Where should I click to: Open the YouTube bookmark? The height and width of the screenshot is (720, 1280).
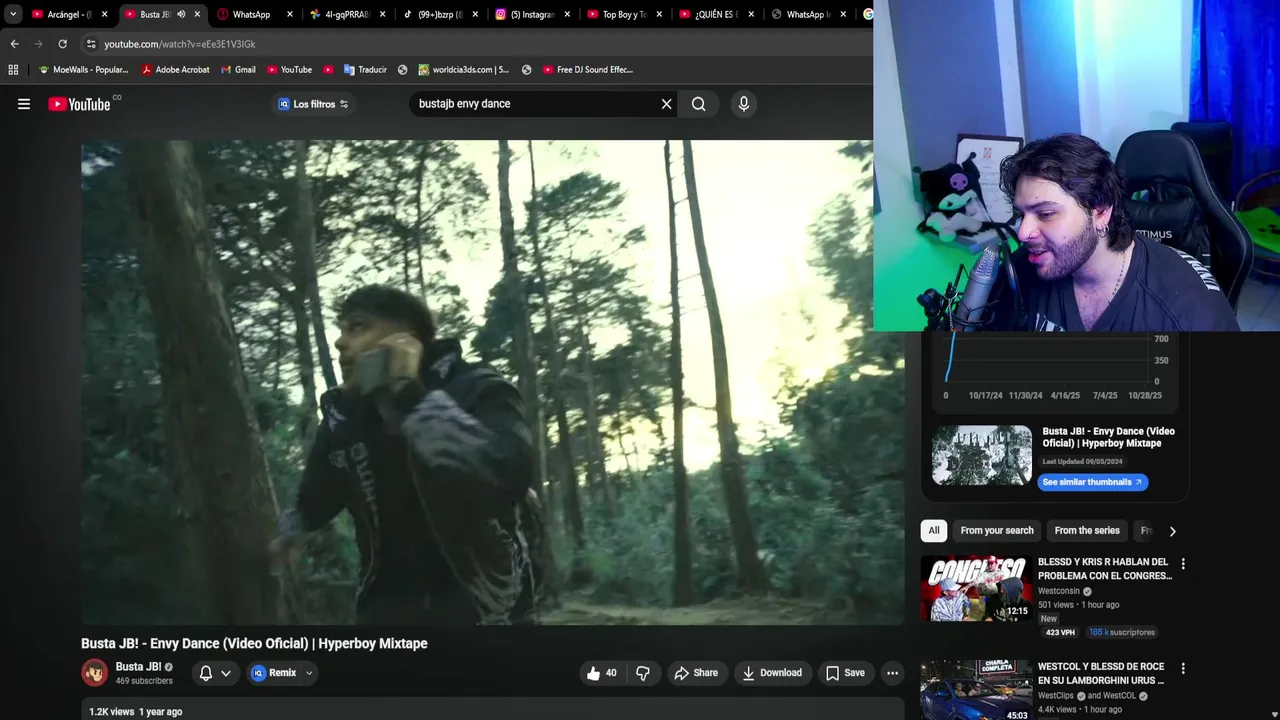pos(289,70)
